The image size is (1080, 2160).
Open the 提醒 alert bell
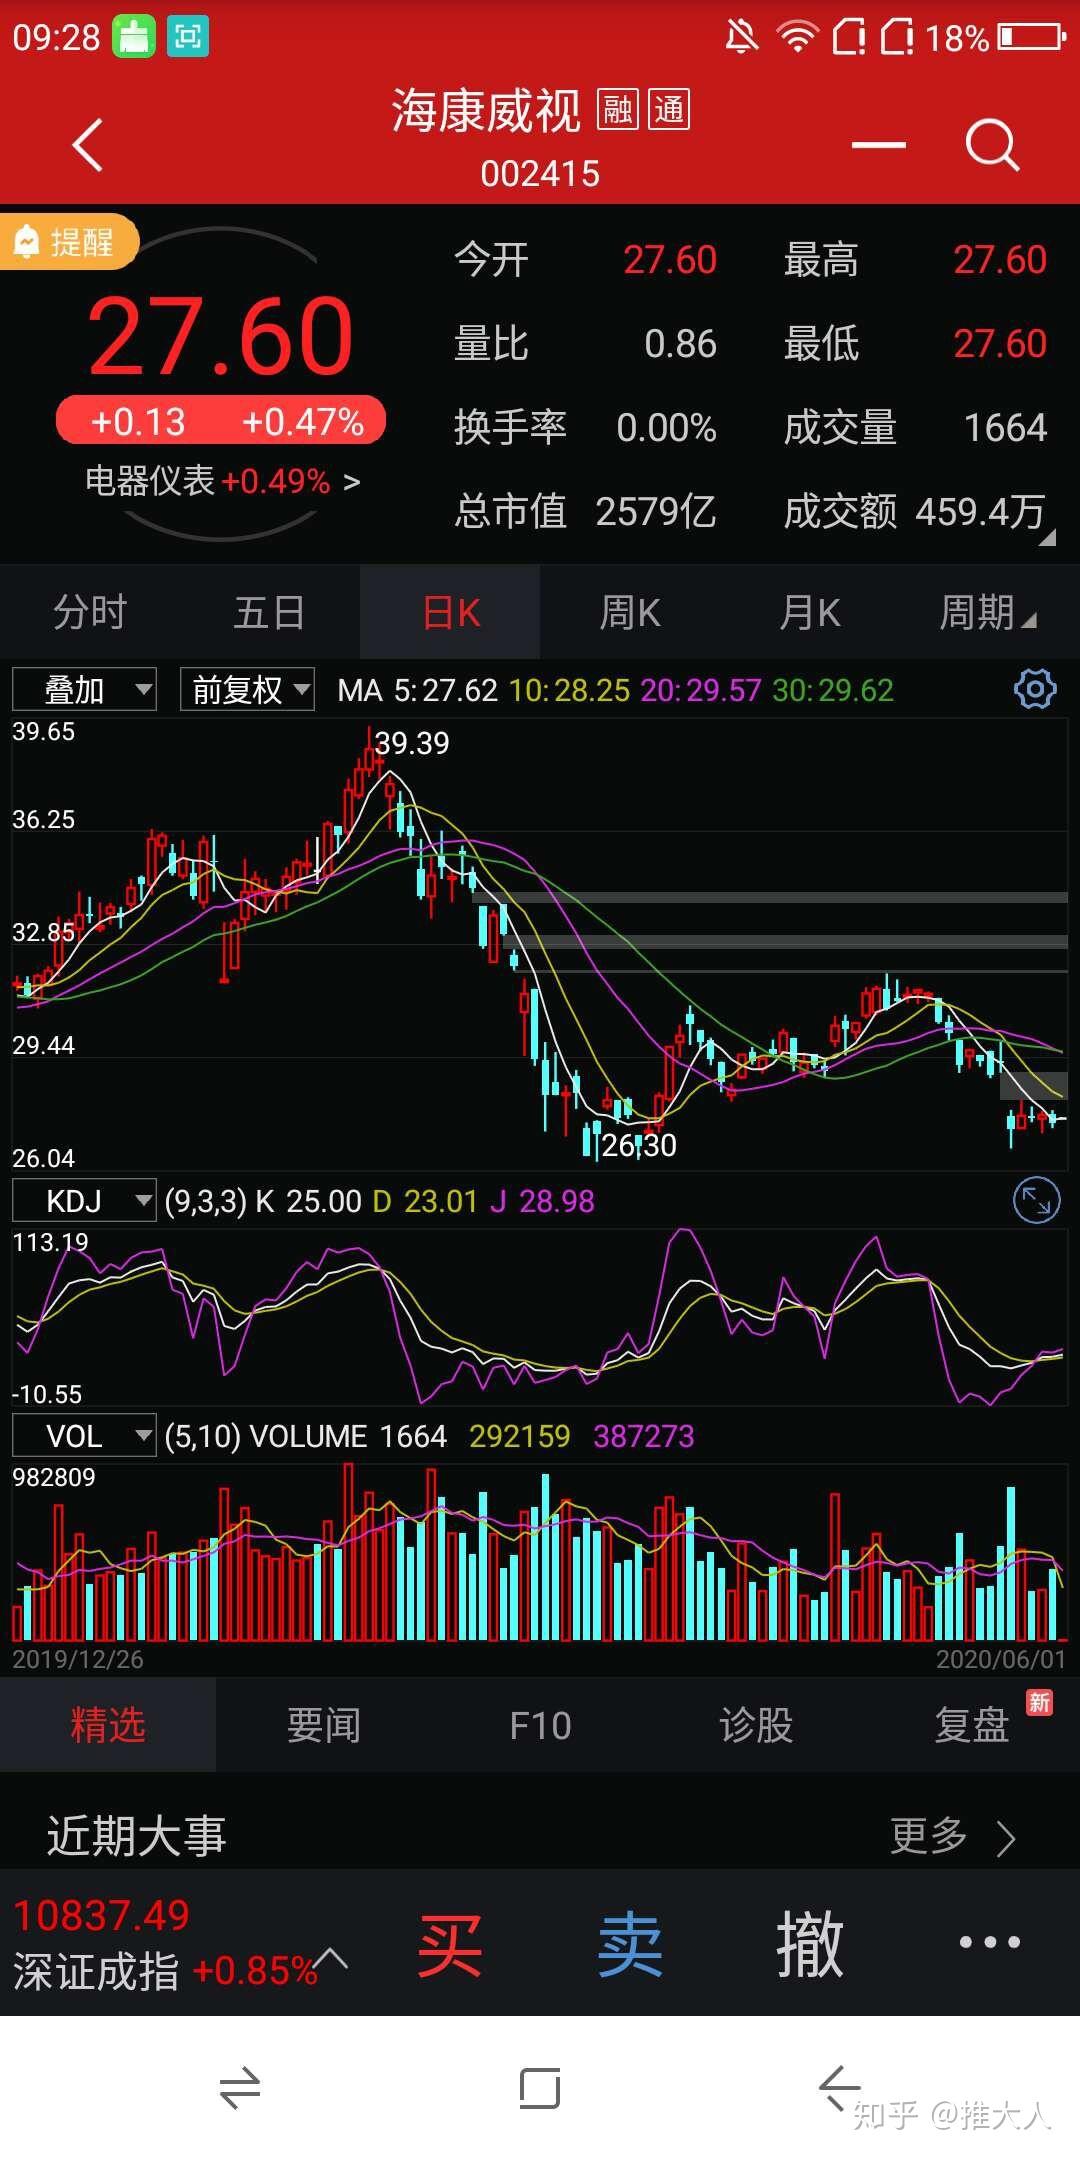tap(68, 242)
